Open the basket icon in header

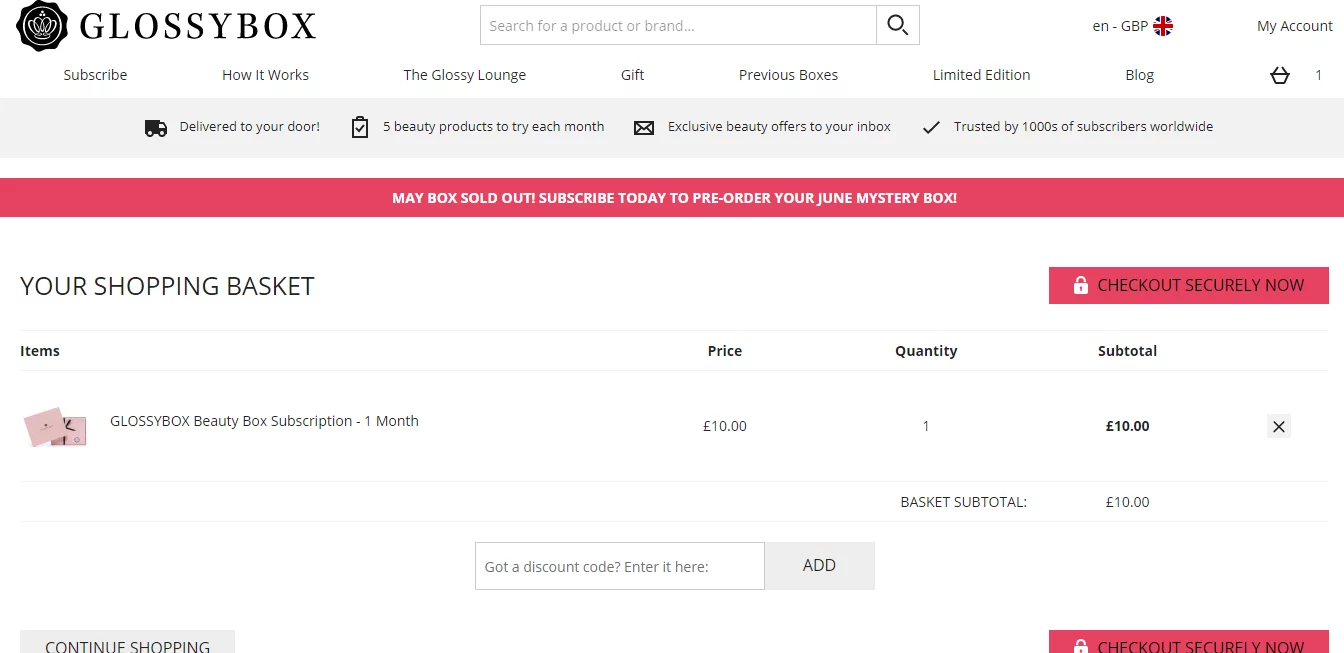pos(1280,75)
